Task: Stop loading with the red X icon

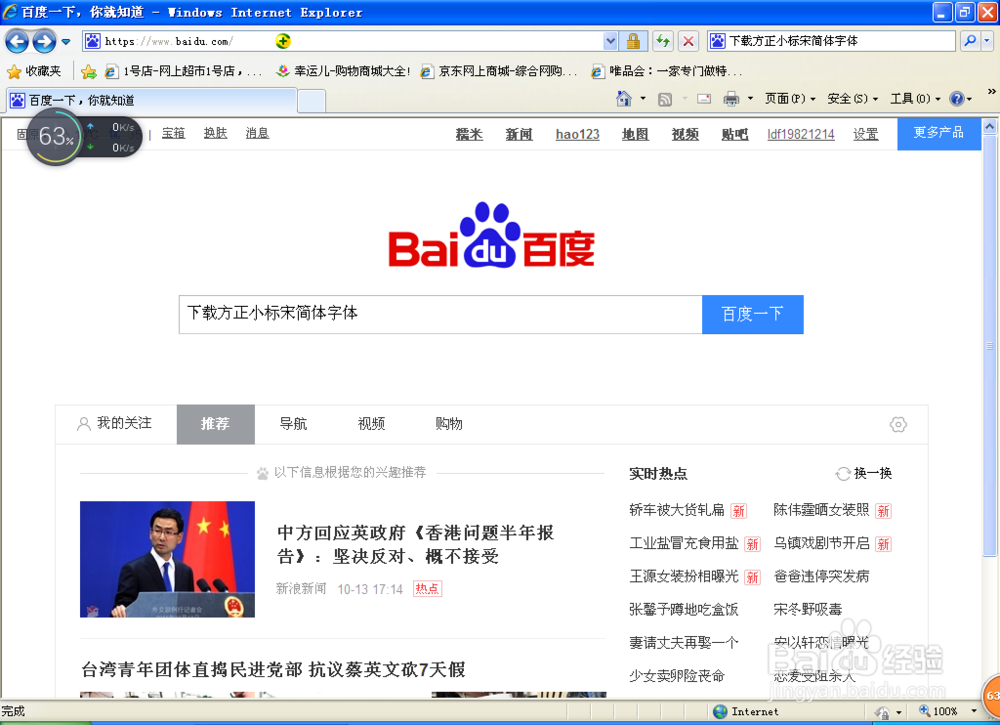Action: coord(688,41)
